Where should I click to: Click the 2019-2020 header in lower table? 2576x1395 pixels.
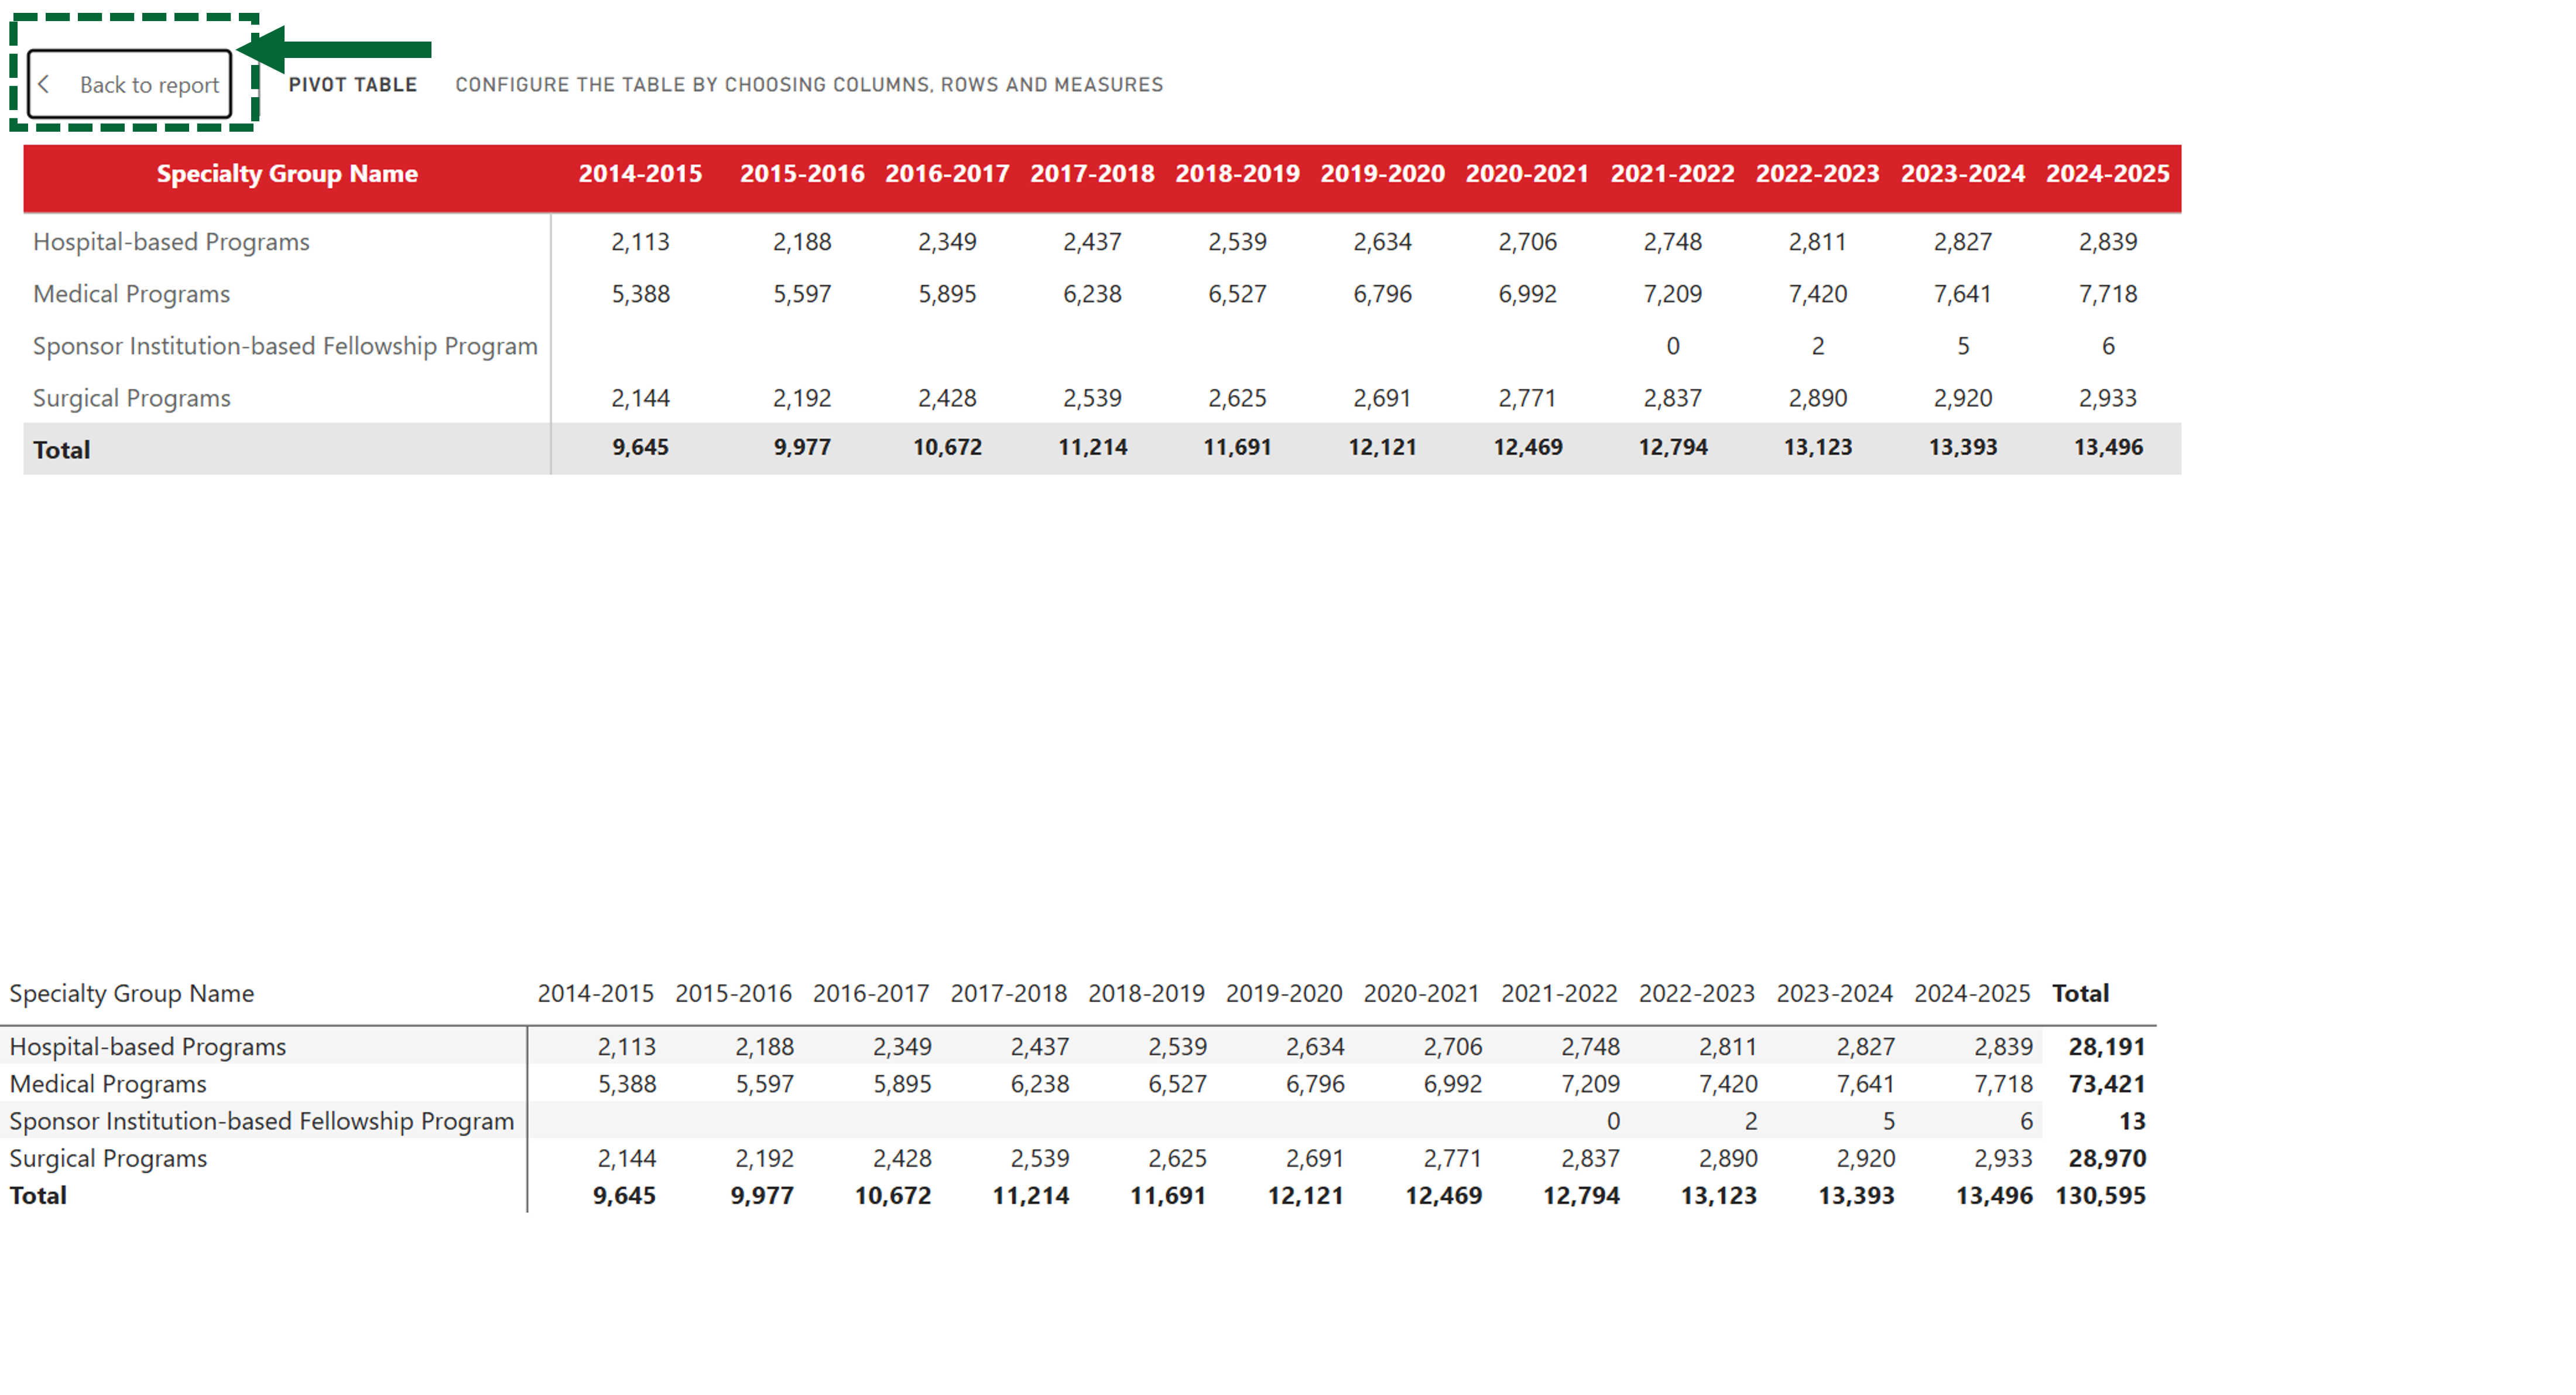pos(1284,993)
